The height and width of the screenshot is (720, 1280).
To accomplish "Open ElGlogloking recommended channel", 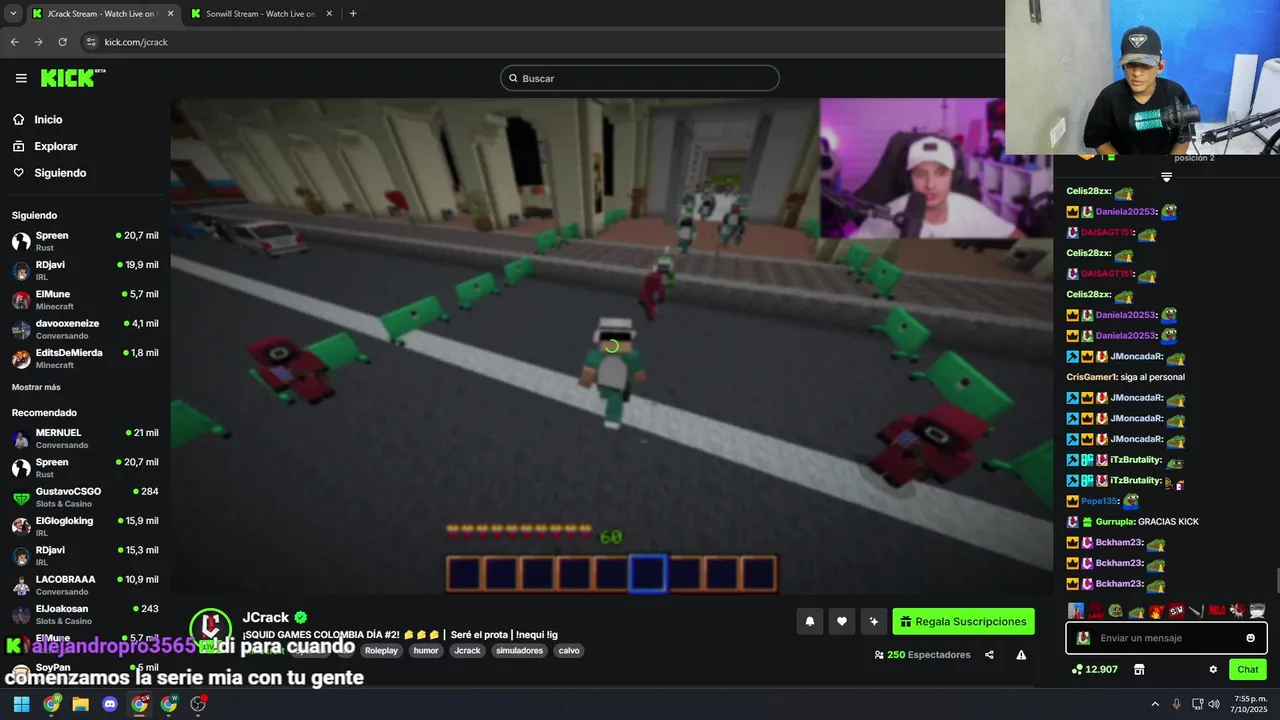I will pyautogui.click(x=85, y=526).
